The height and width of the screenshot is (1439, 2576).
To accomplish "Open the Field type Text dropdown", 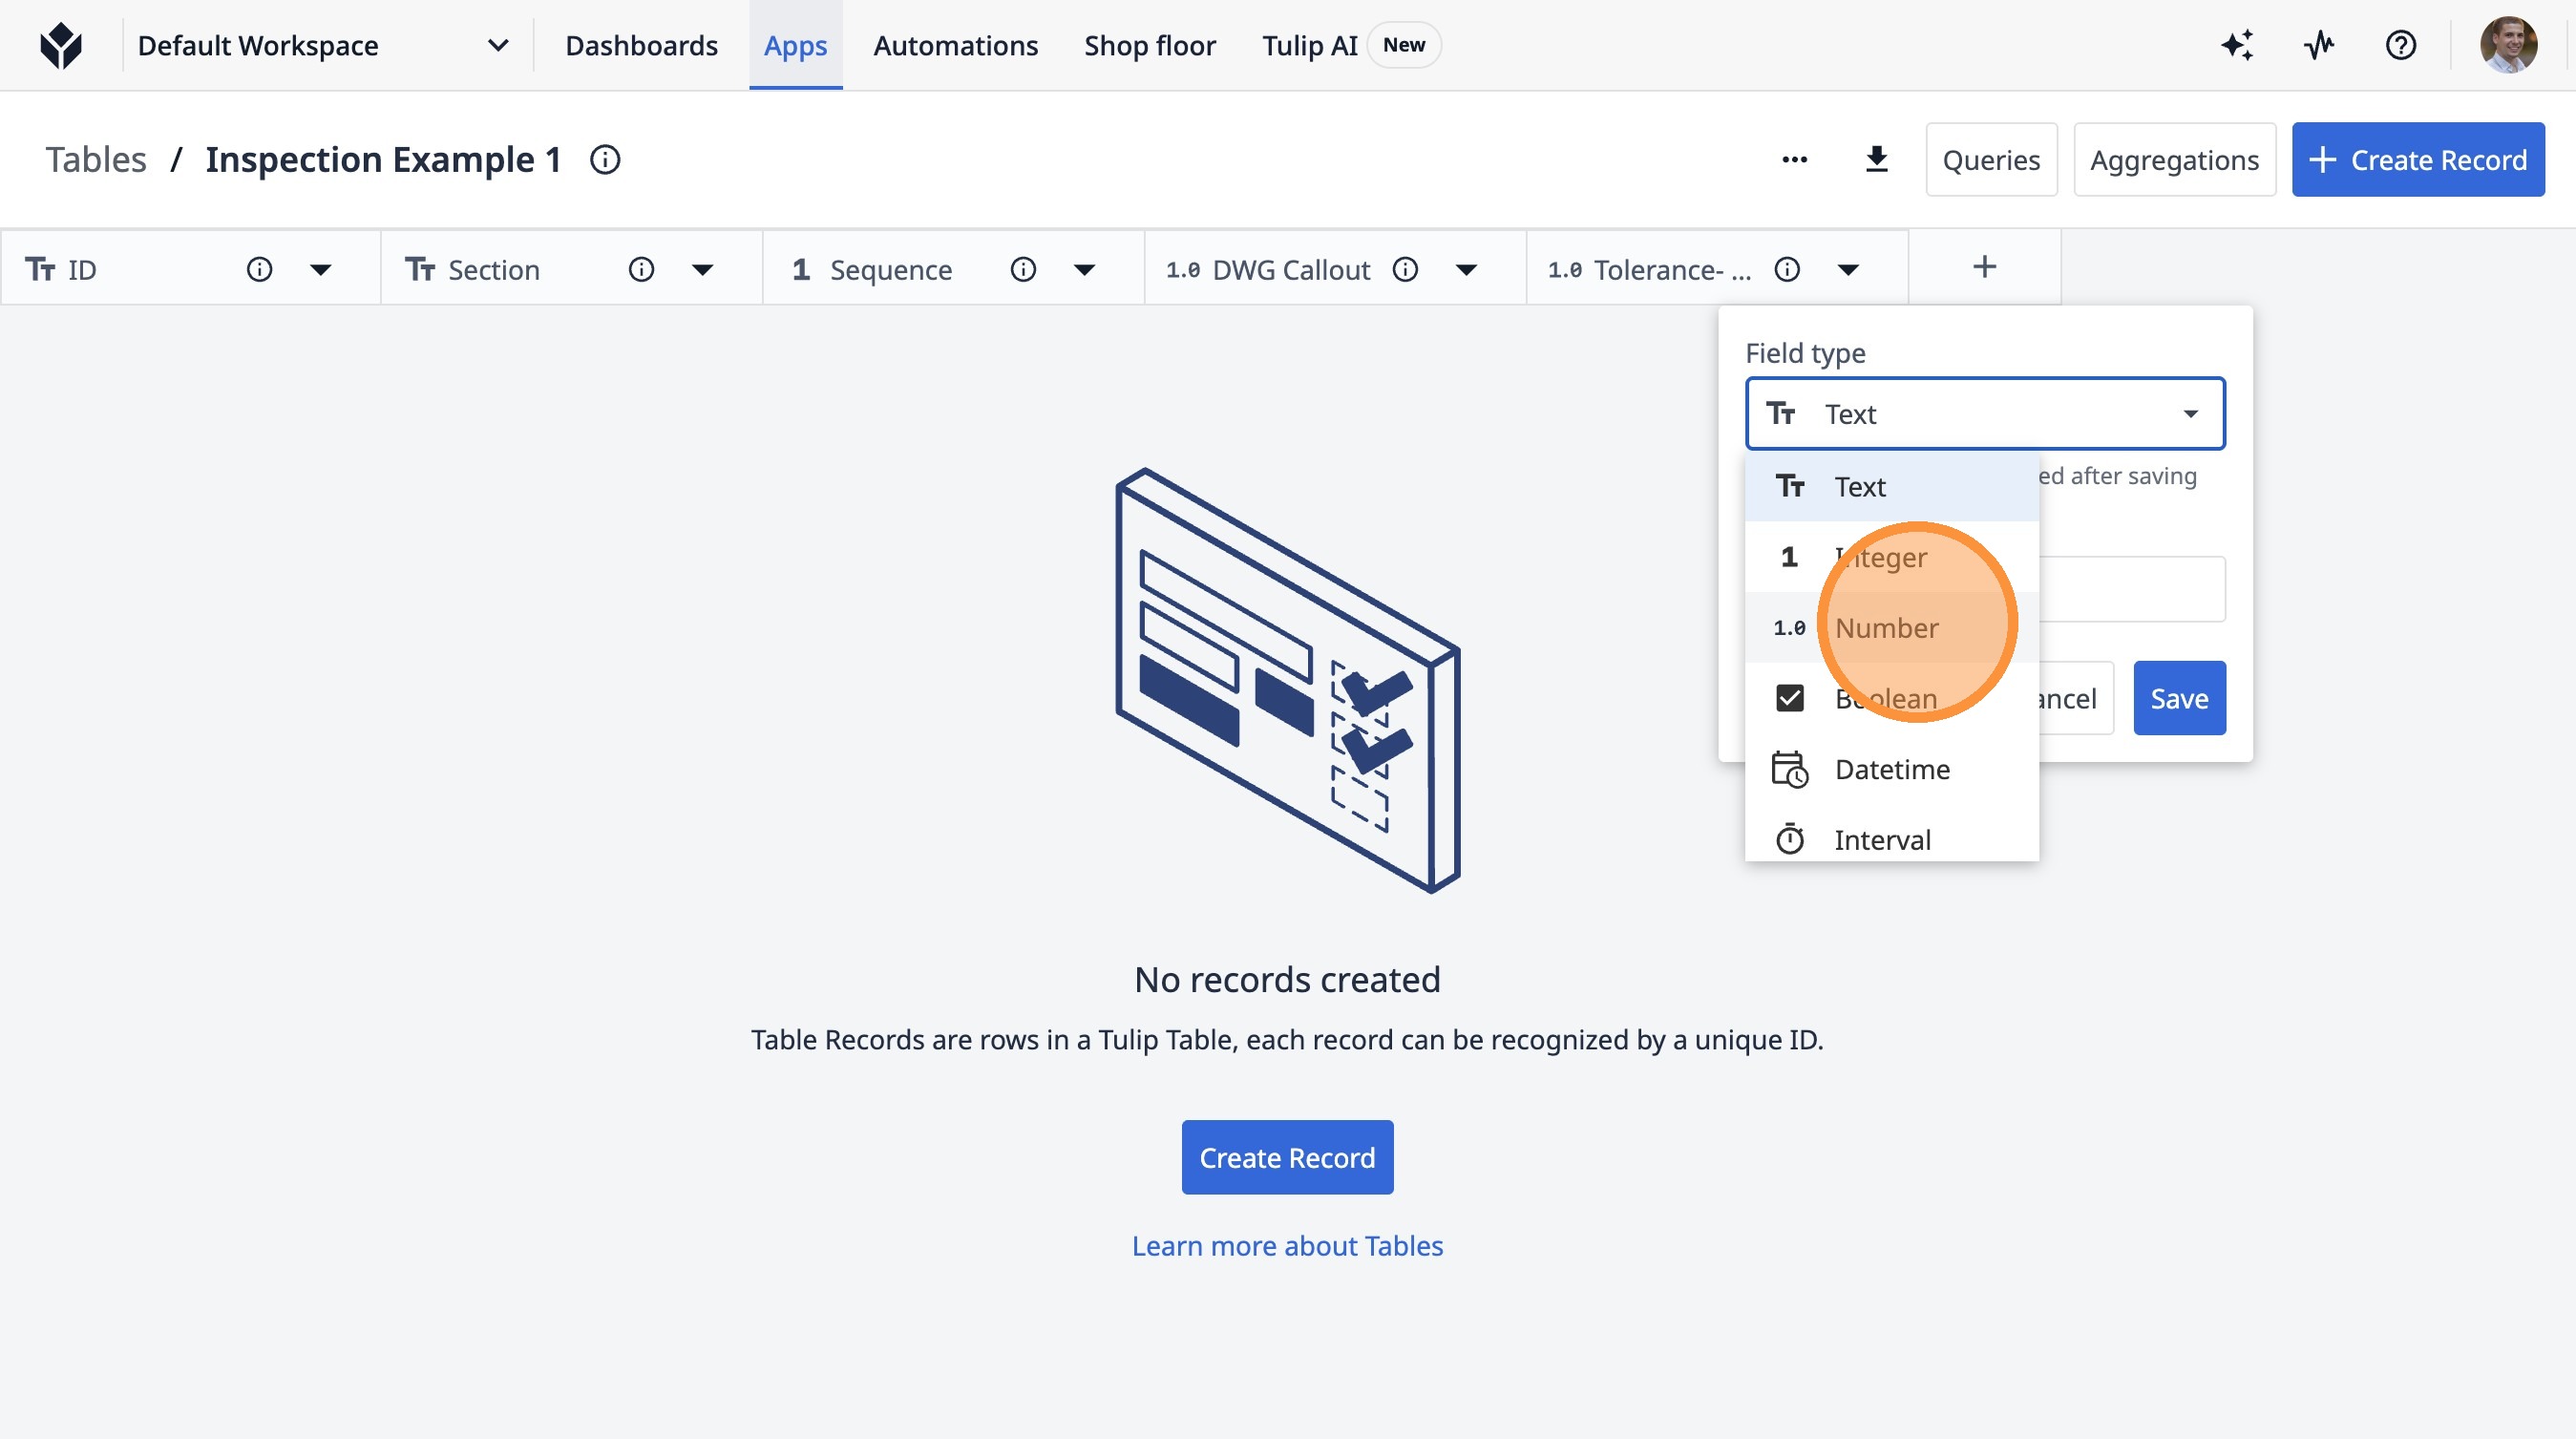I will pos(1984,413).
